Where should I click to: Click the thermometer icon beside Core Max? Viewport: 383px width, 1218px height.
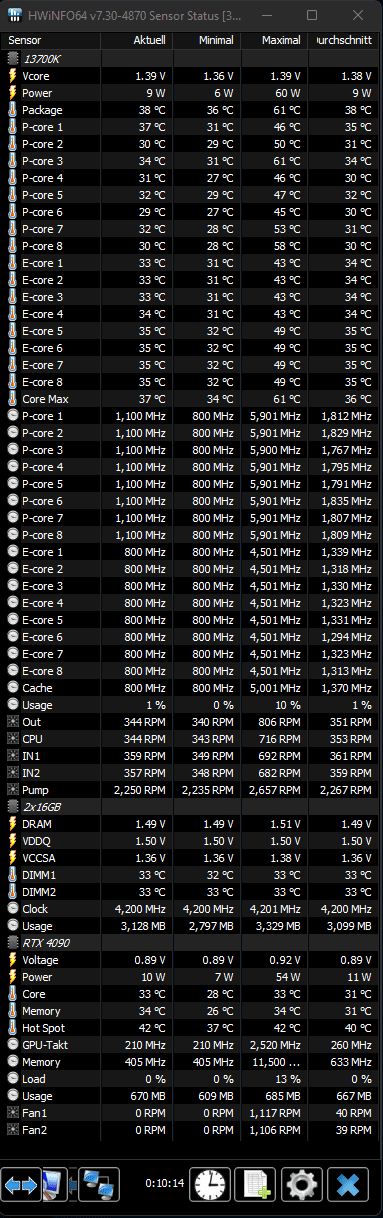12,399
